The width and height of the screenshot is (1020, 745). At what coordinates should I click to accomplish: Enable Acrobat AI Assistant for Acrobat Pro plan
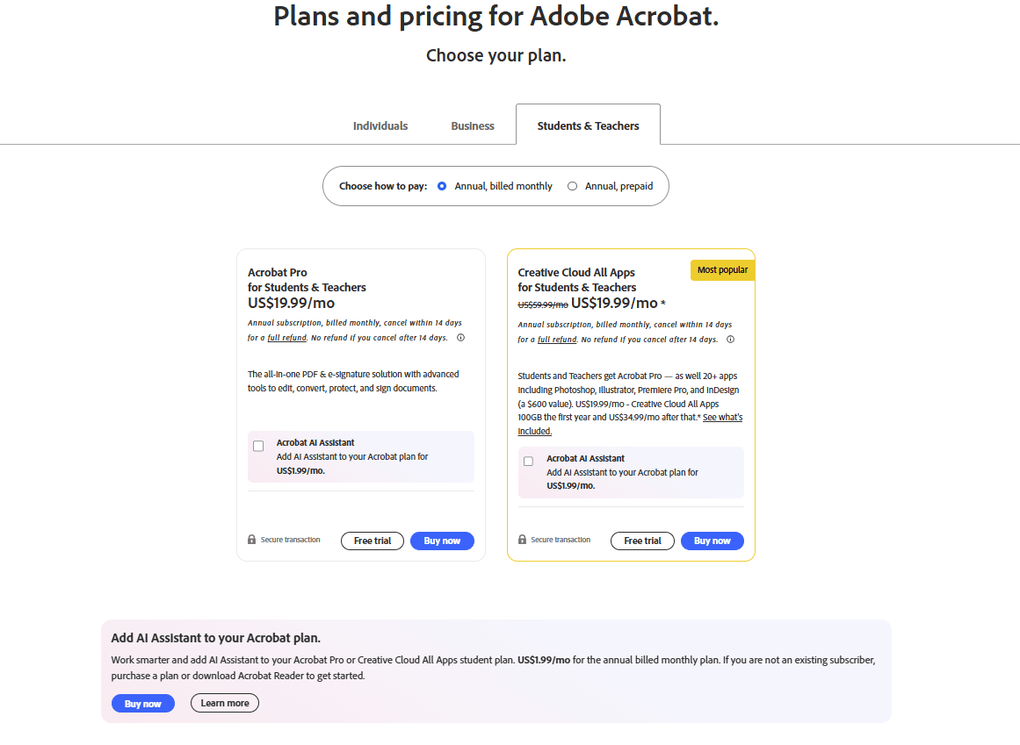point(258,446)
